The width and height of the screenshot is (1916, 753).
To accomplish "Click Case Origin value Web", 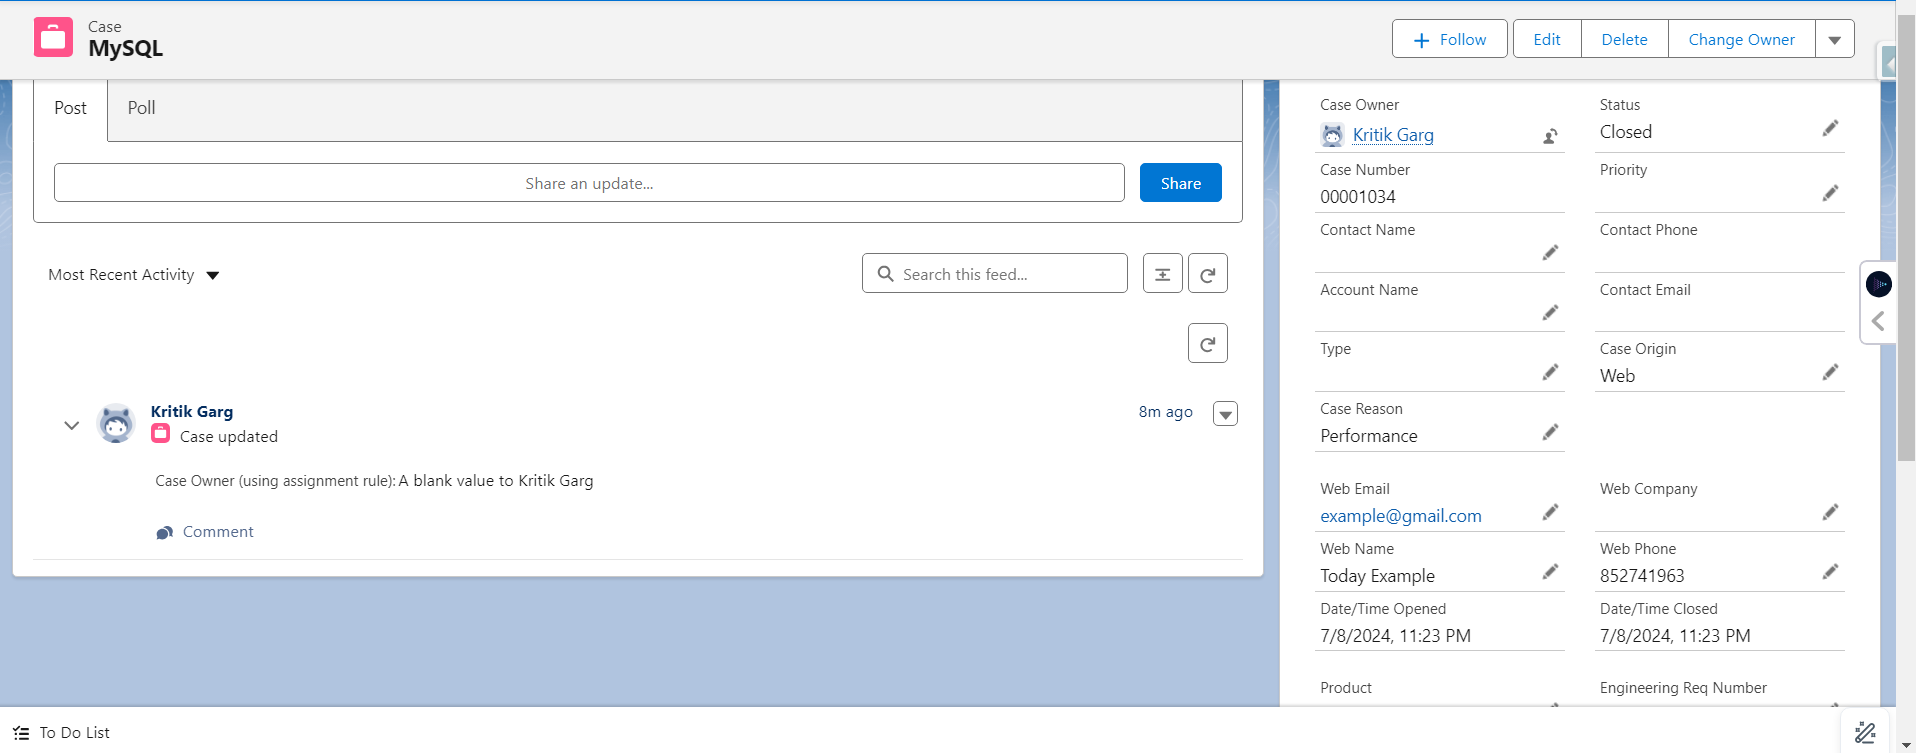I will click(1617, 376).
